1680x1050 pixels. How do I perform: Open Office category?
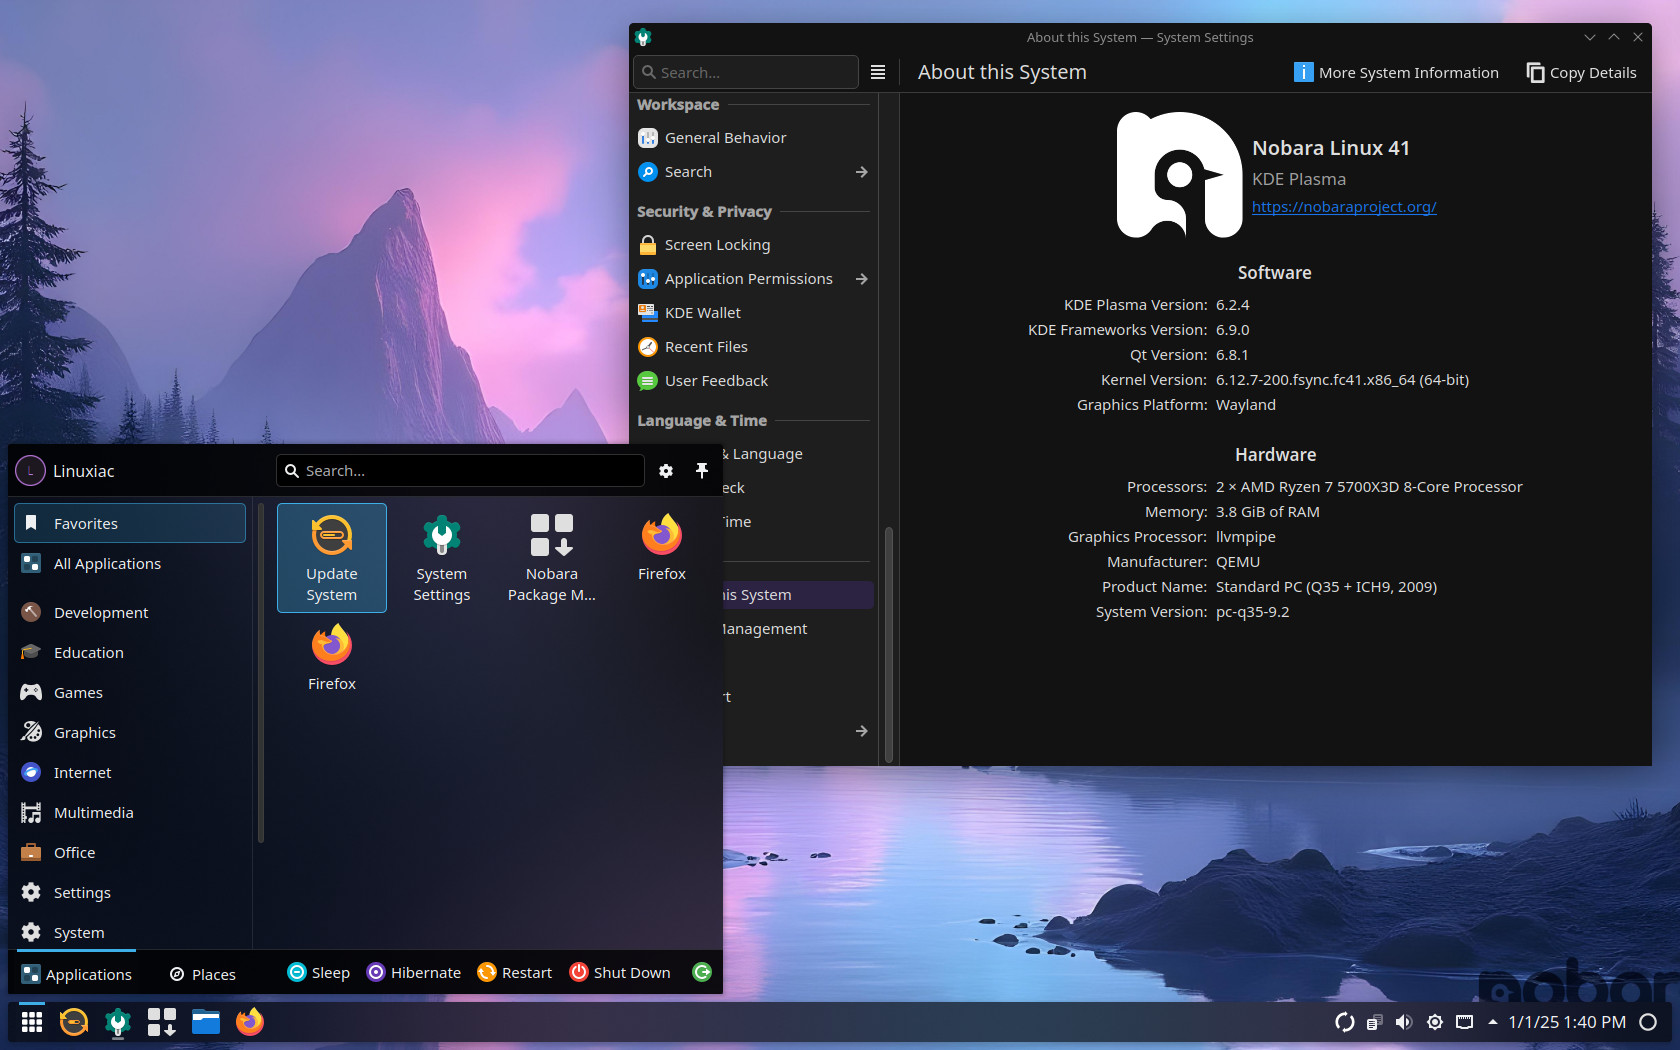click(x=130, y=852)
